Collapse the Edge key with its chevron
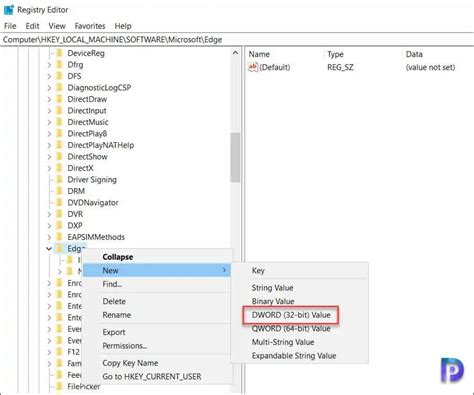 tap(49, 249)
